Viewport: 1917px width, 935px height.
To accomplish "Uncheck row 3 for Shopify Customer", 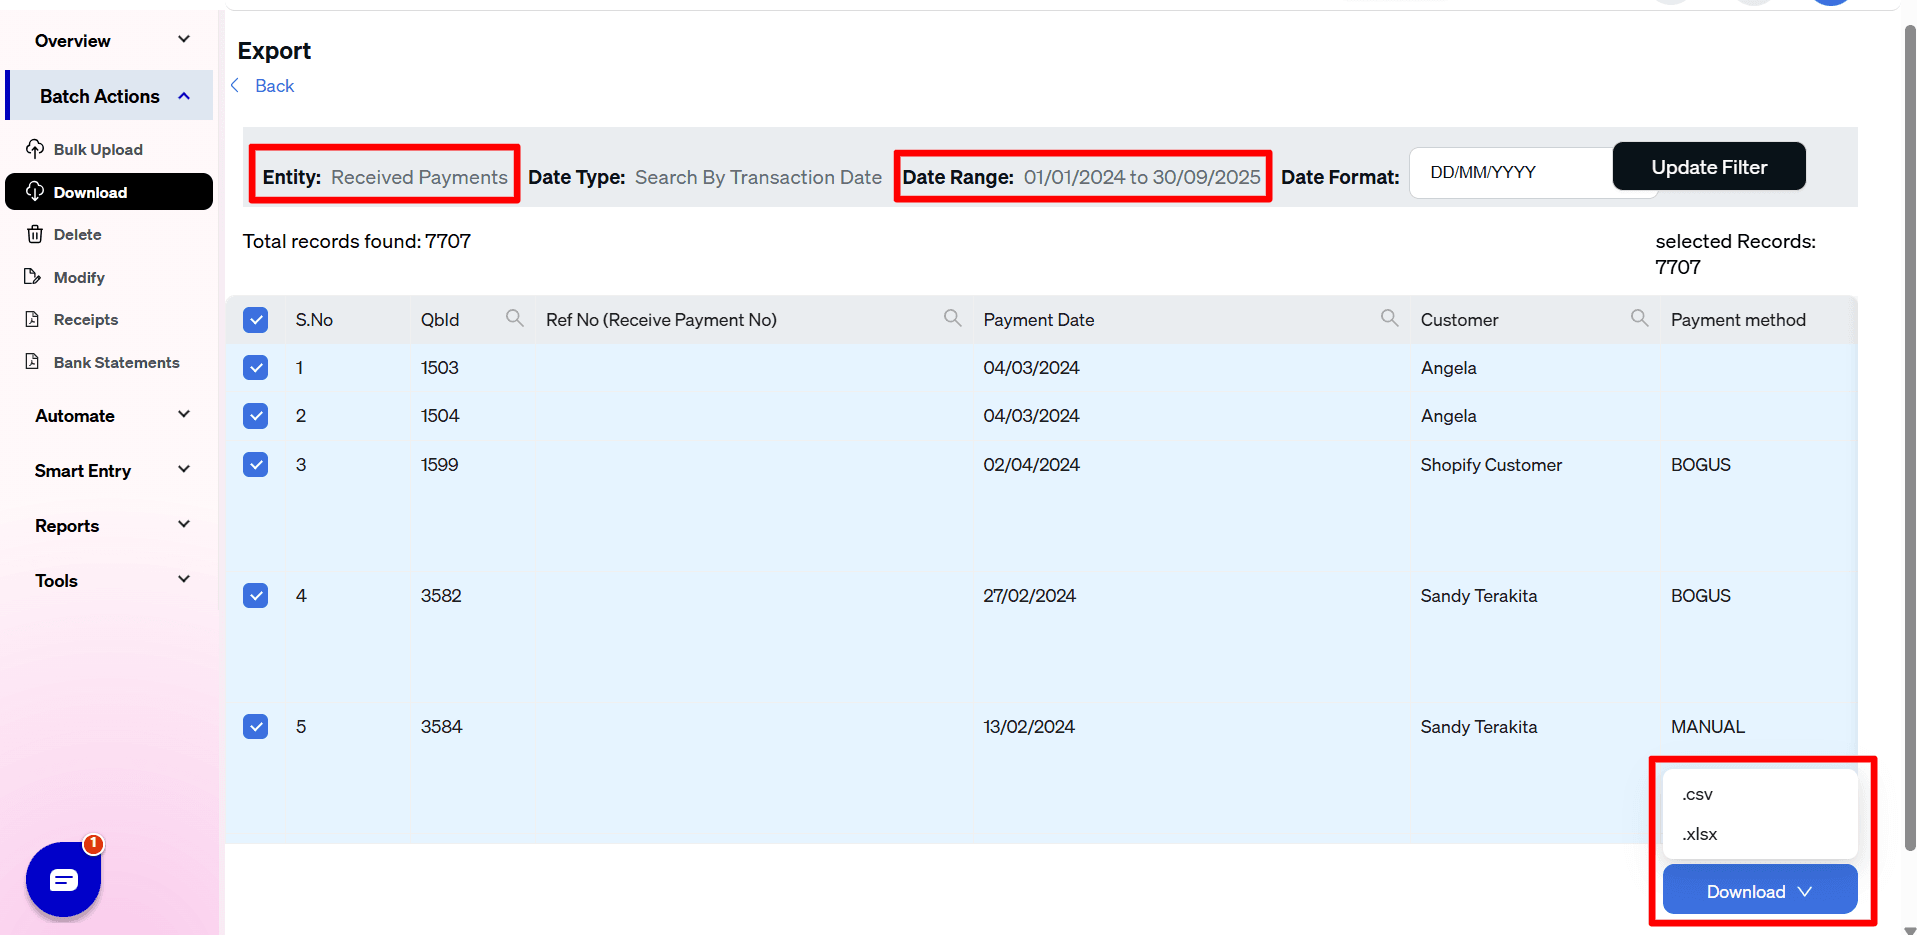I will (255, 464).
